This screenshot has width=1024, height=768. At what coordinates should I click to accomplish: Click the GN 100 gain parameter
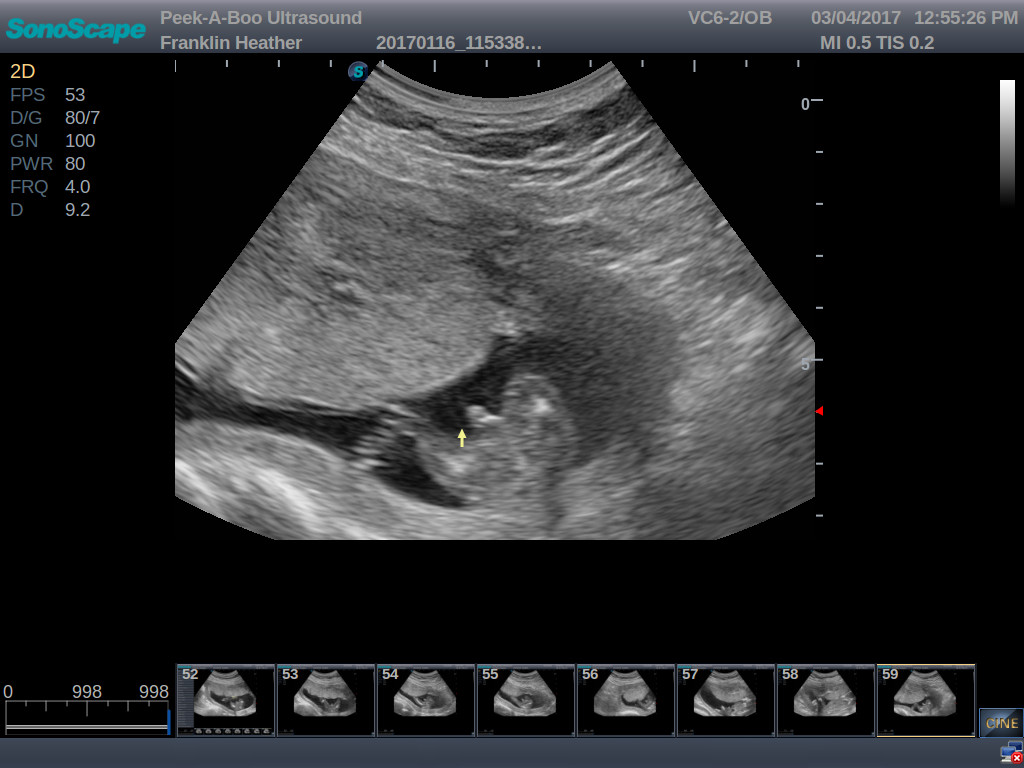pyautogui.click(x=52, y=141)
